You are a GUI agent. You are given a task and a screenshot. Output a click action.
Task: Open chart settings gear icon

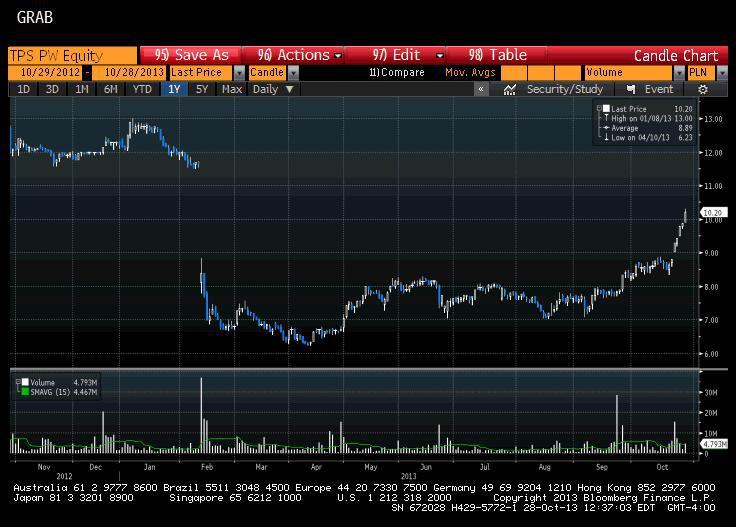[702, 89]
